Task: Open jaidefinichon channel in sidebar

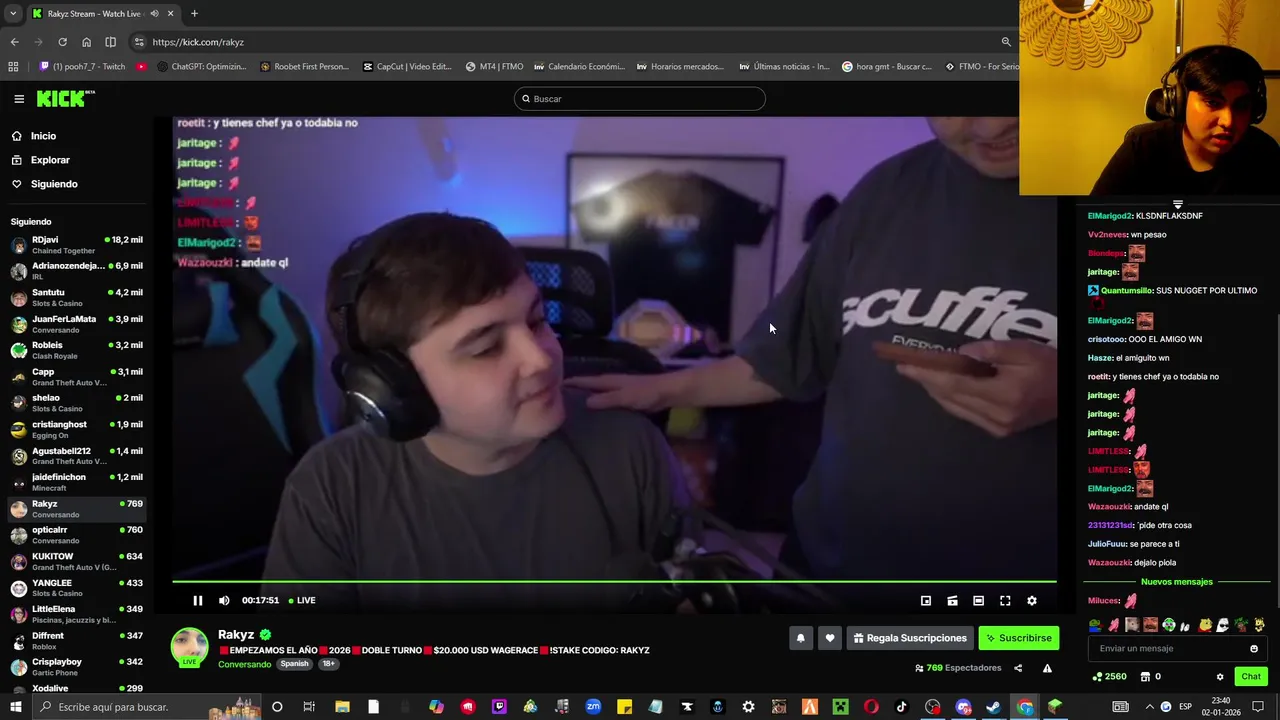Action: click(76, 482)
